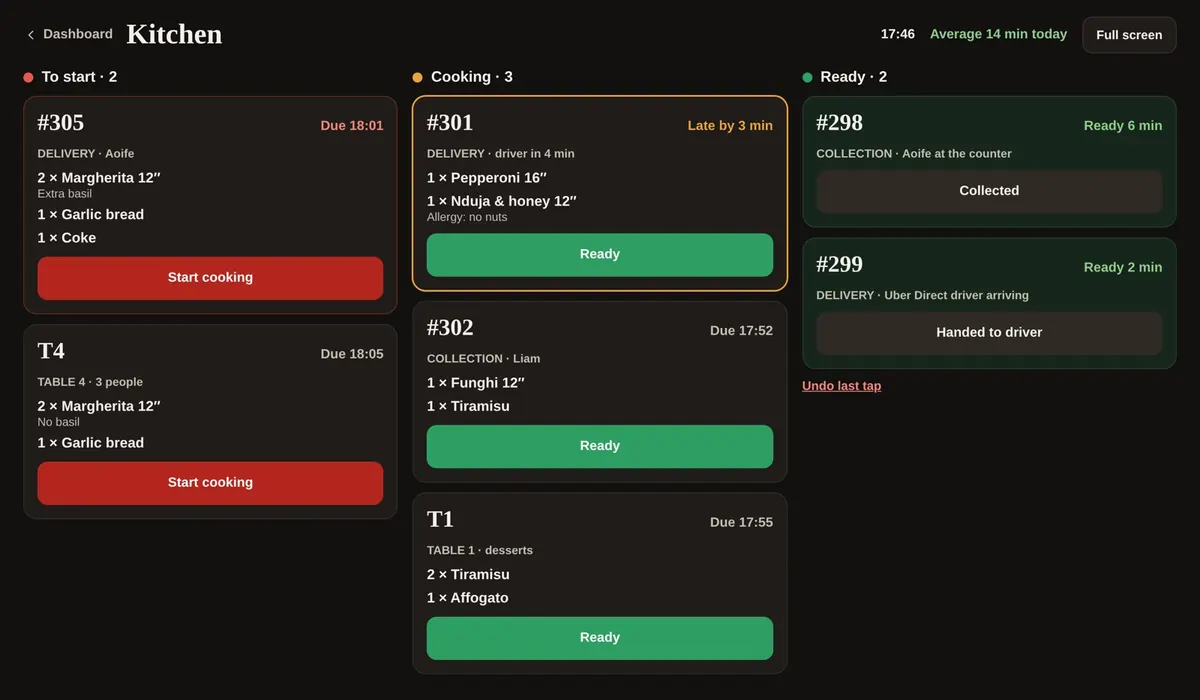Click the orange Cooking status dot
Screen dimensions: 1200x700
click(x=418, y=77)
